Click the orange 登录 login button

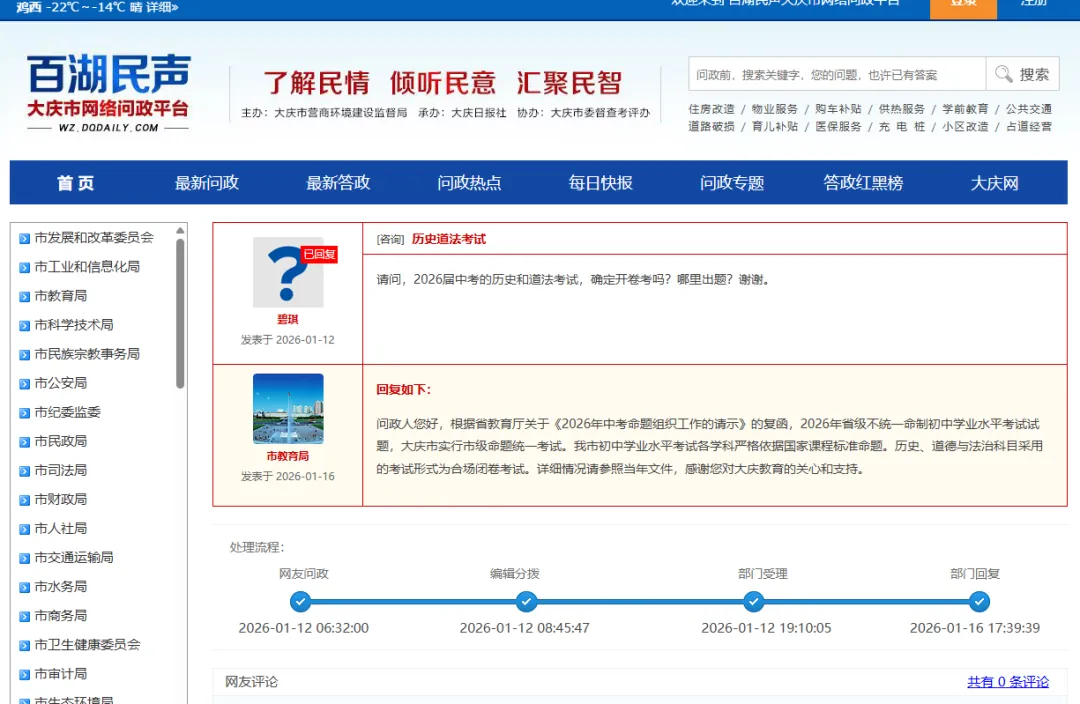tap(962, 5)
